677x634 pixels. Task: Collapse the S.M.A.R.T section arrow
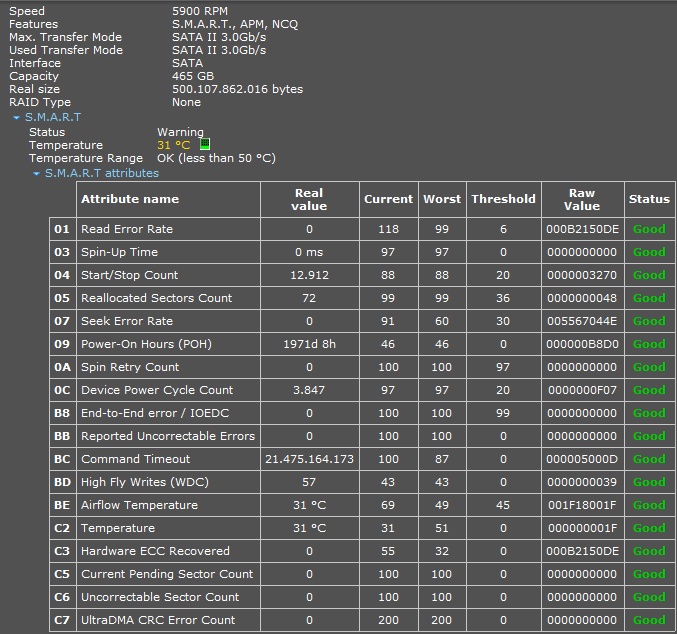(16, 117)
